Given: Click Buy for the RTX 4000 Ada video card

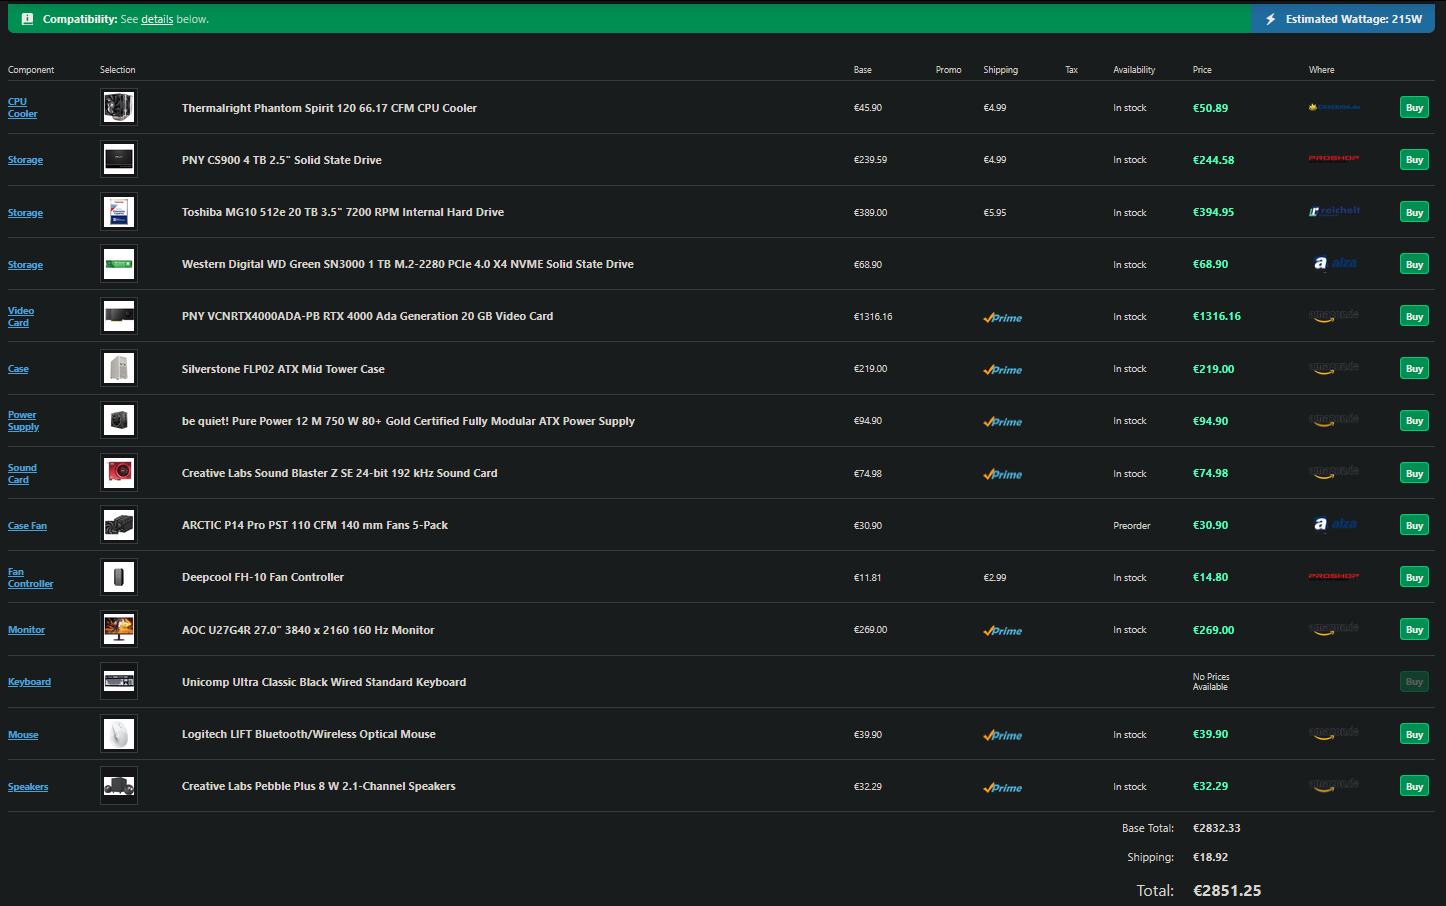Looking at the screenshot, I should pyautogui.click(x=1414, y=316).
